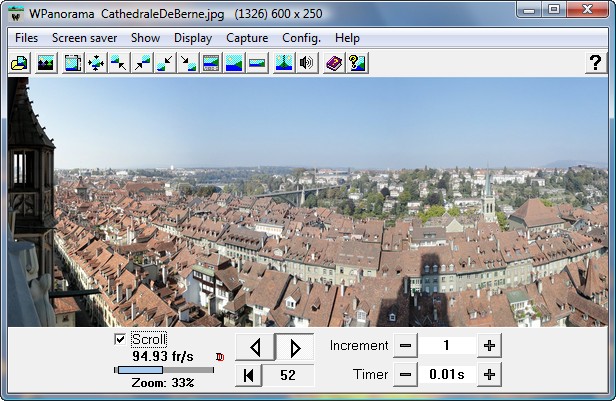The image size is (616, 401).
Task: Move window to bottom-right corner icon
Action: [188, 63]
